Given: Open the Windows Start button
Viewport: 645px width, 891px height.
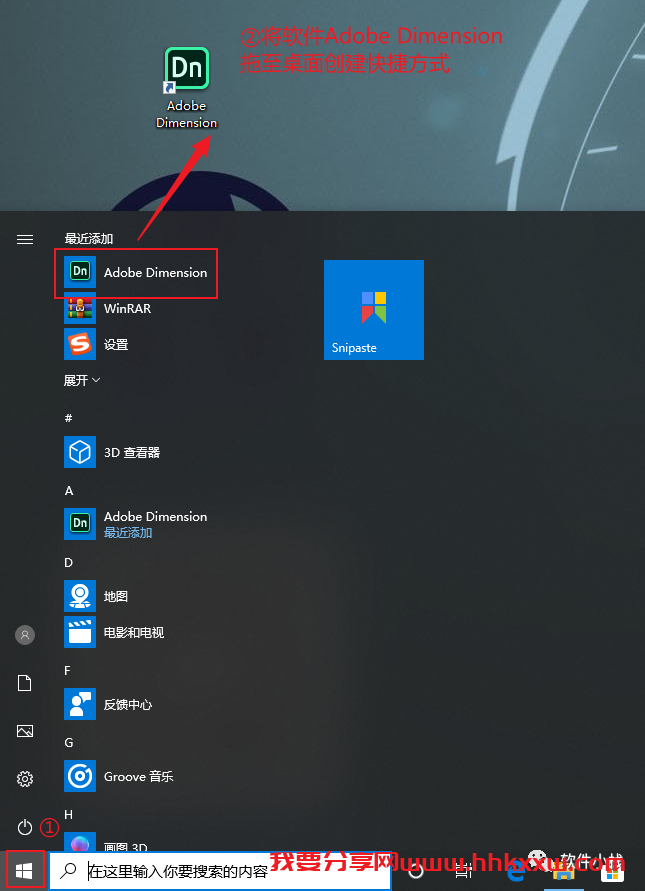Looking at the screenshot, I should [23, 870].
